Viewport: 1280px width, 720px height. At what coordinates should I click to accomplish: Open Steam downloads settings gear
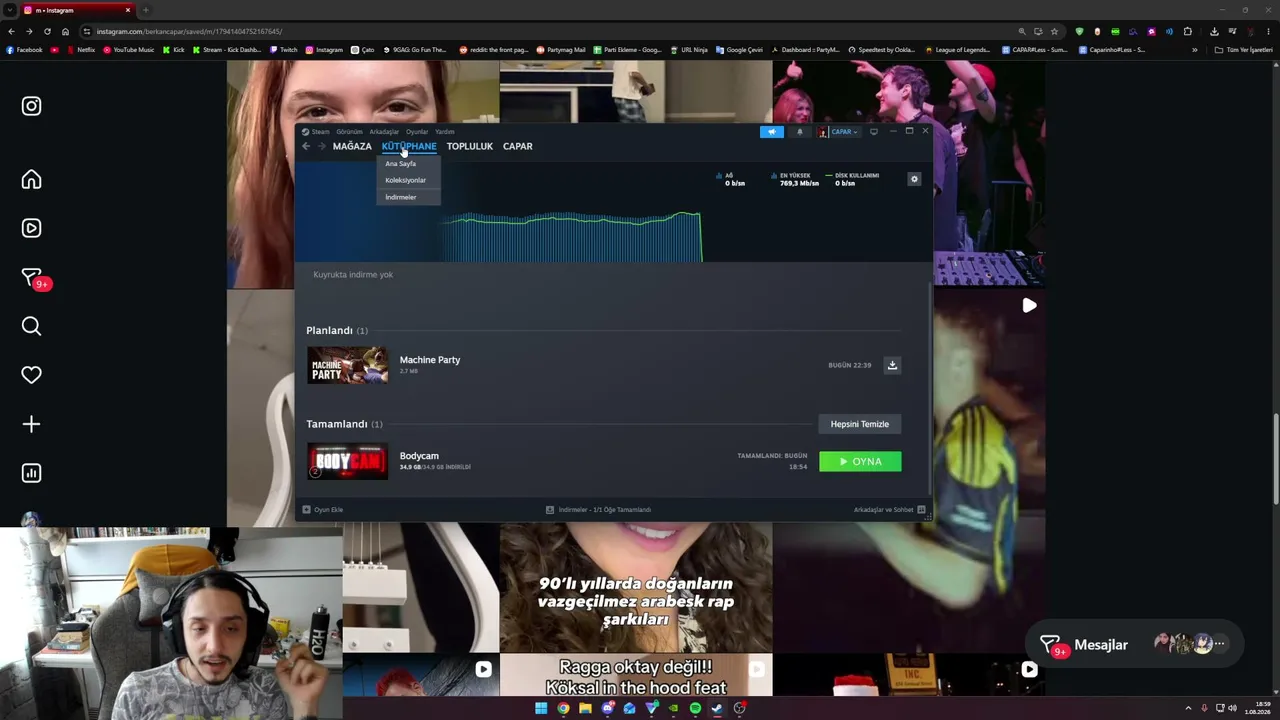tap(913, 179)
